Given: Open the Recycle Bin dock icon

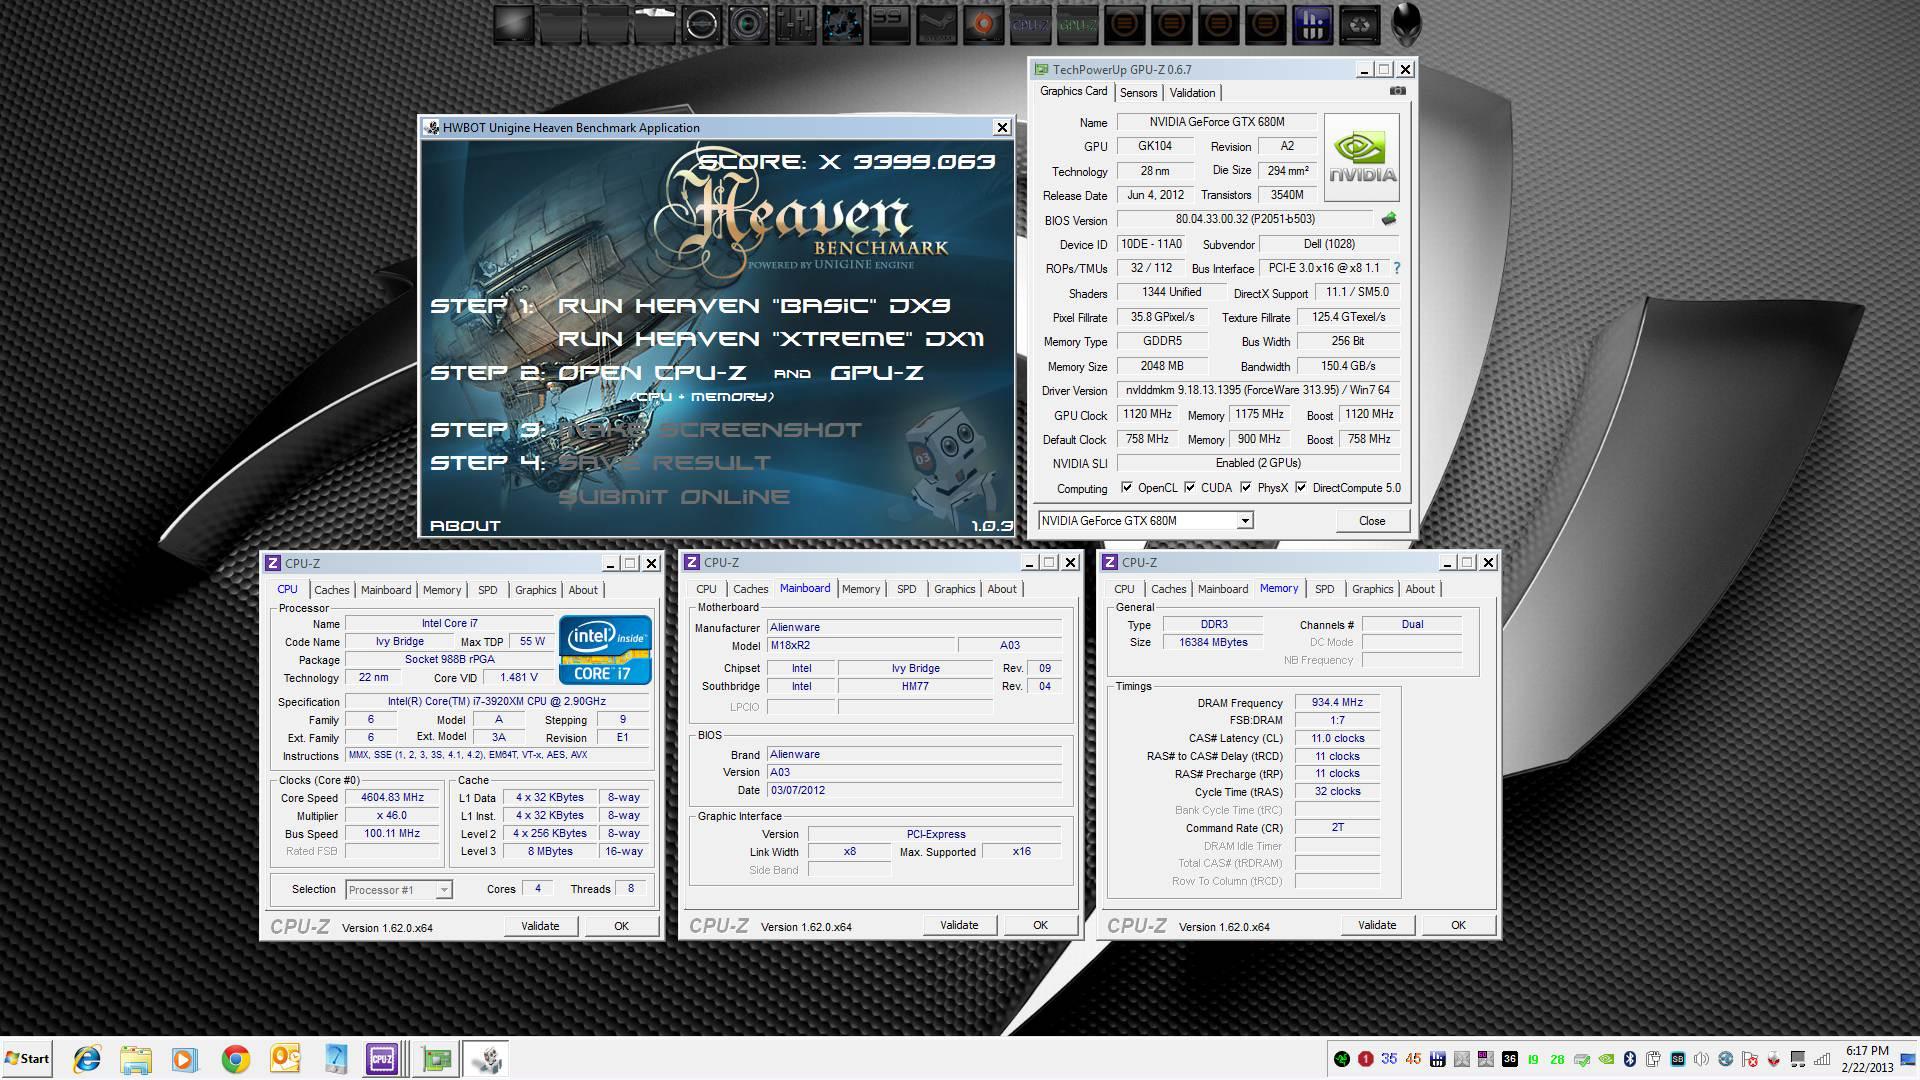Looking at the screenshot, I should [1359, 24].
